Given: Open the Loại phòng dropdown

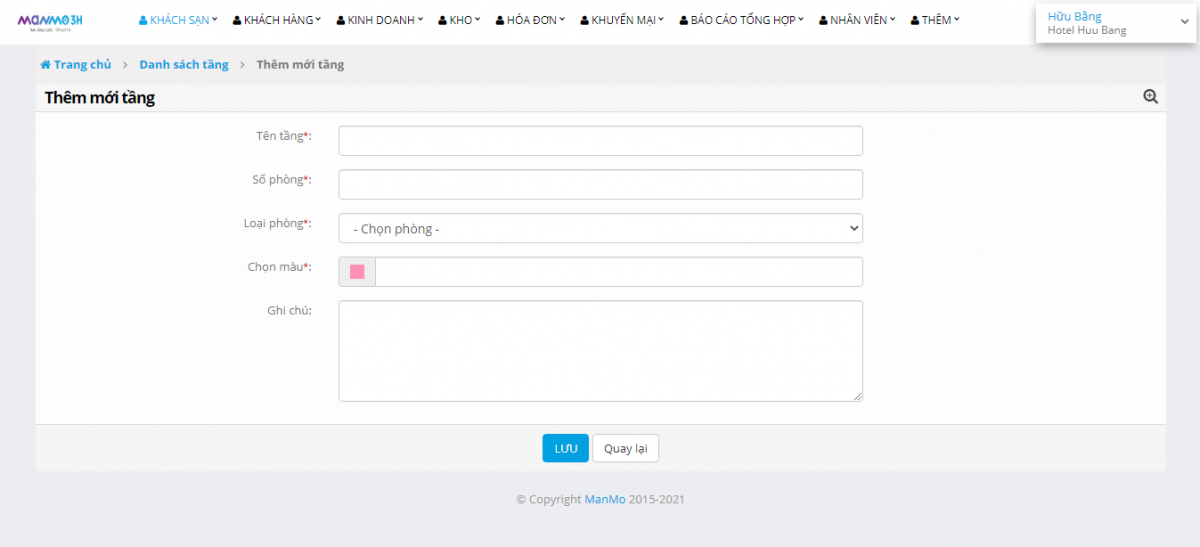Looking at the screenshot, I should [600, 228].
